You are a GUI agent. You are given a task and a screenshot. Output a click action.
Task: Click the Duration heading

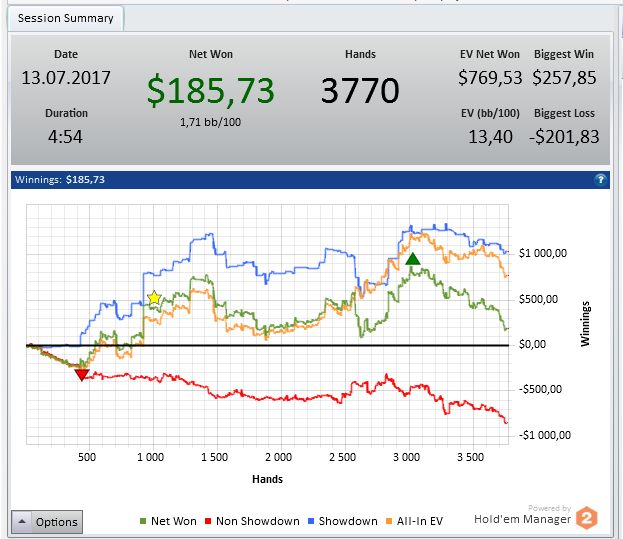[x=66, y=113]
